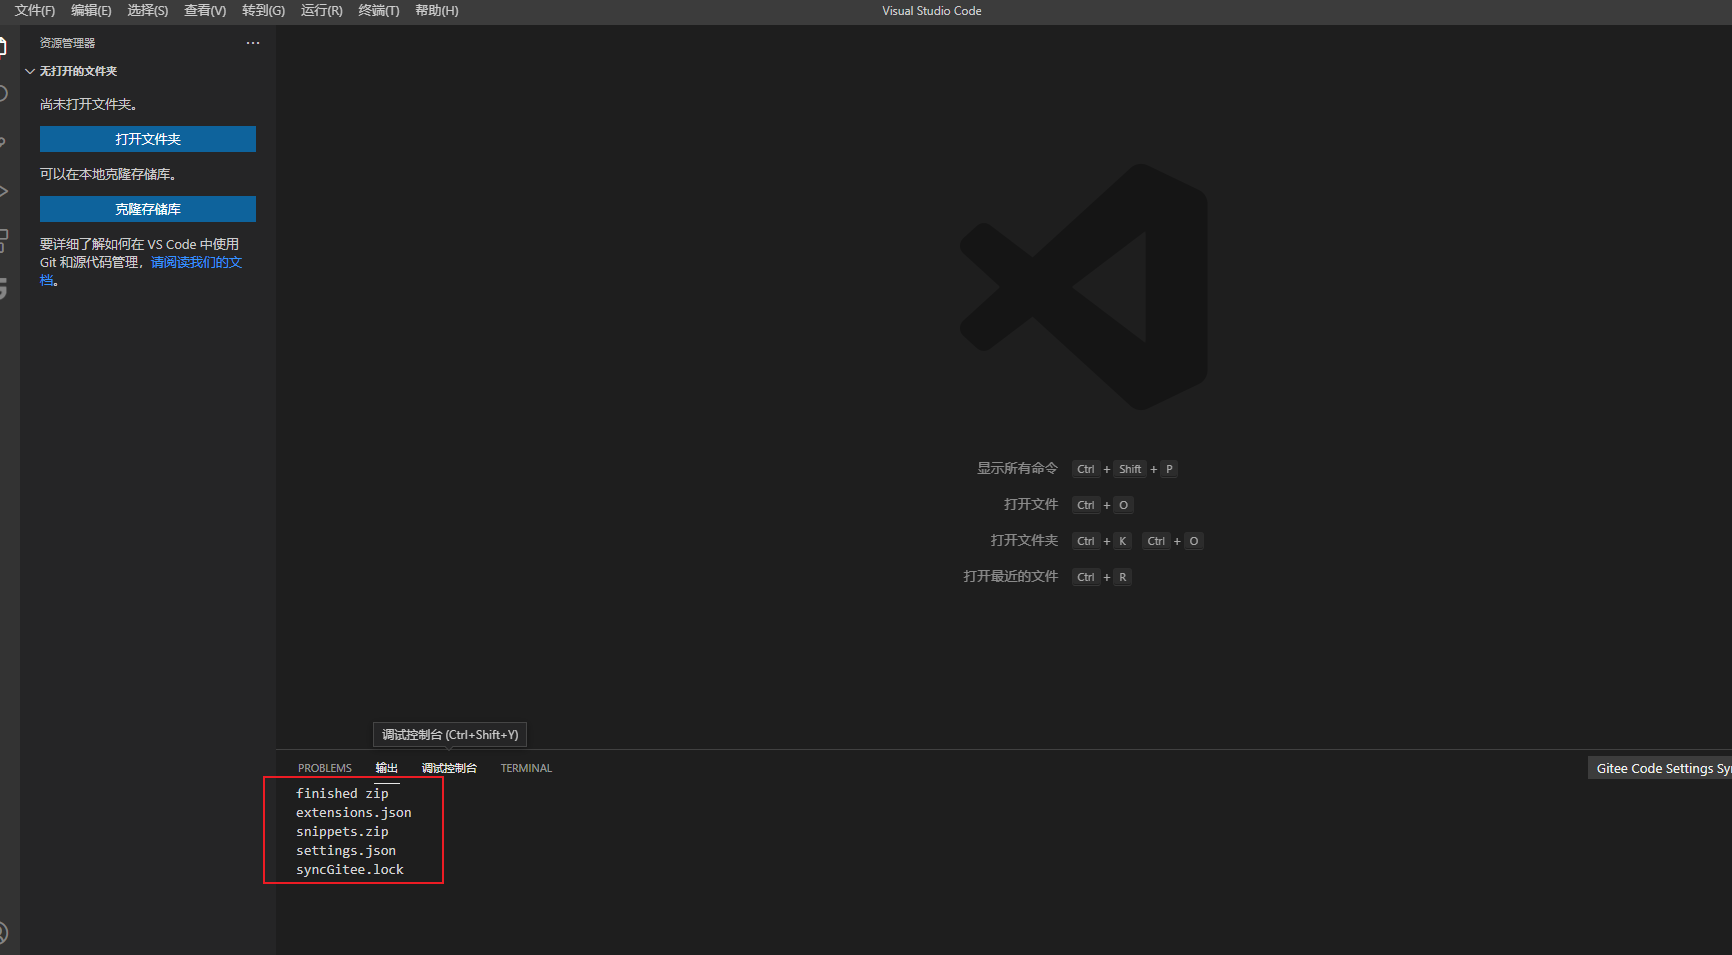Open the 文件(F) menu
Image resolution: width=1732 pixels, height=955 pixels.
[x=35, y=10]
